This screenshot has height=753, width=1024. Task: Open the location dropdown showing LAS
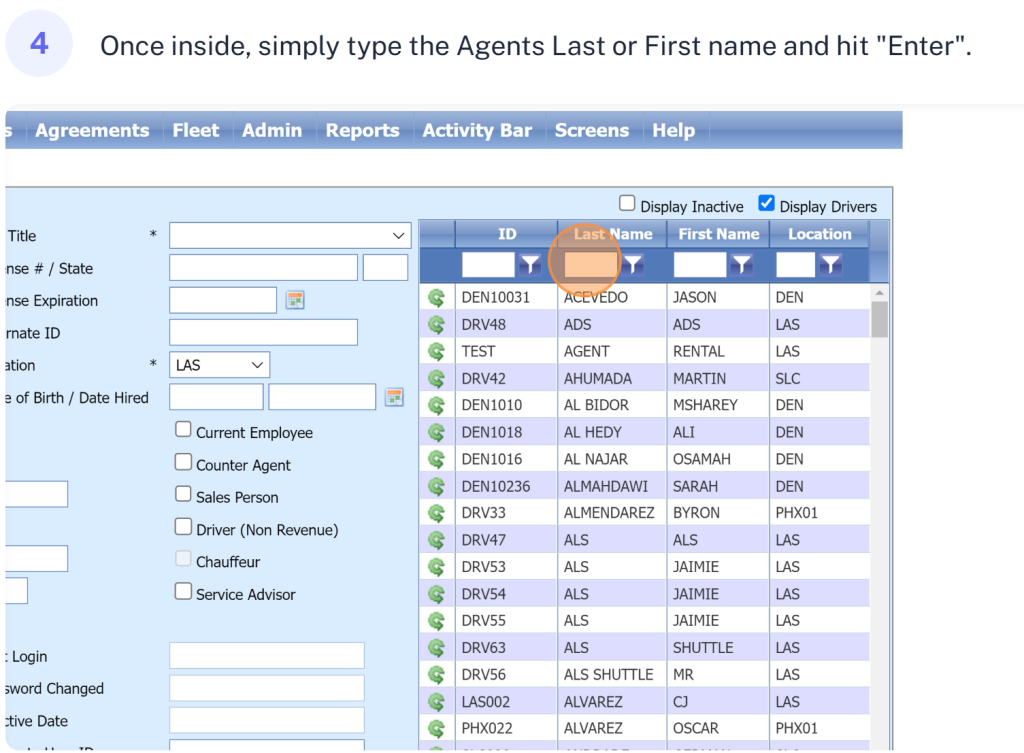click(x=219, y=365)
